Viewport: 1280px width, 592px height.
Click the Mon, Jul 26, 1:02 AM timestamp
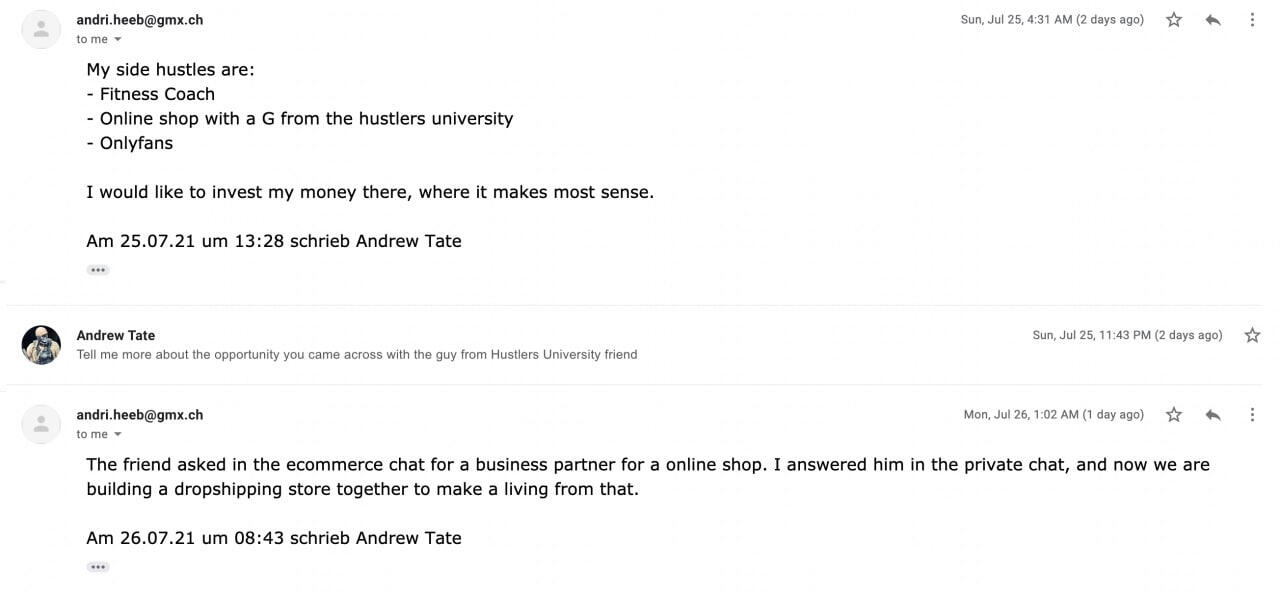click(1053, 415)
